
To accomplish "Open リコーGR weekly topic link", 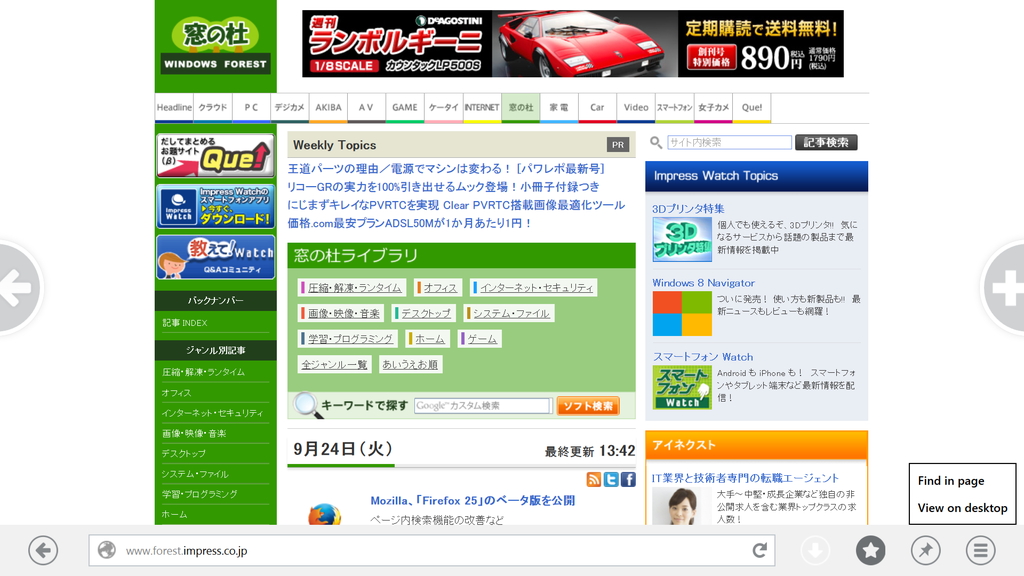I will pyautogui.click(x=443, y=186).
